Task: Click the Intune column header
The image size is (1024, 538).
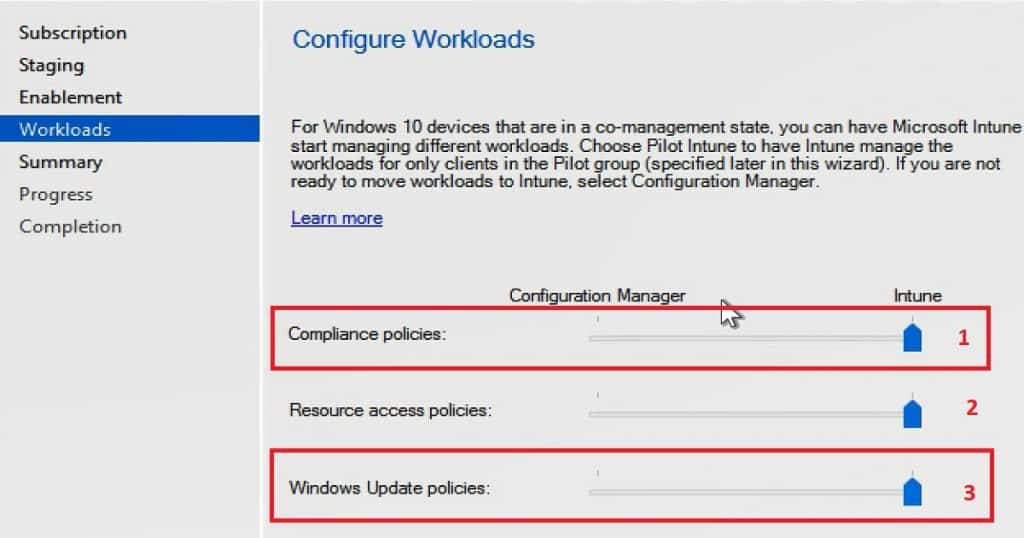Action: coord(917,295)
